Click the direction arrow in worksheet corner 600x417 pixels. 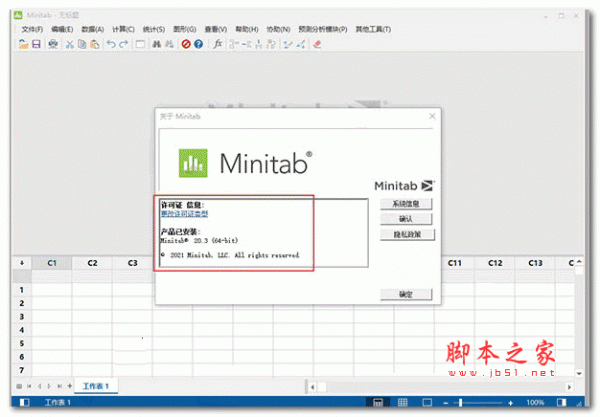click(22, 263)
